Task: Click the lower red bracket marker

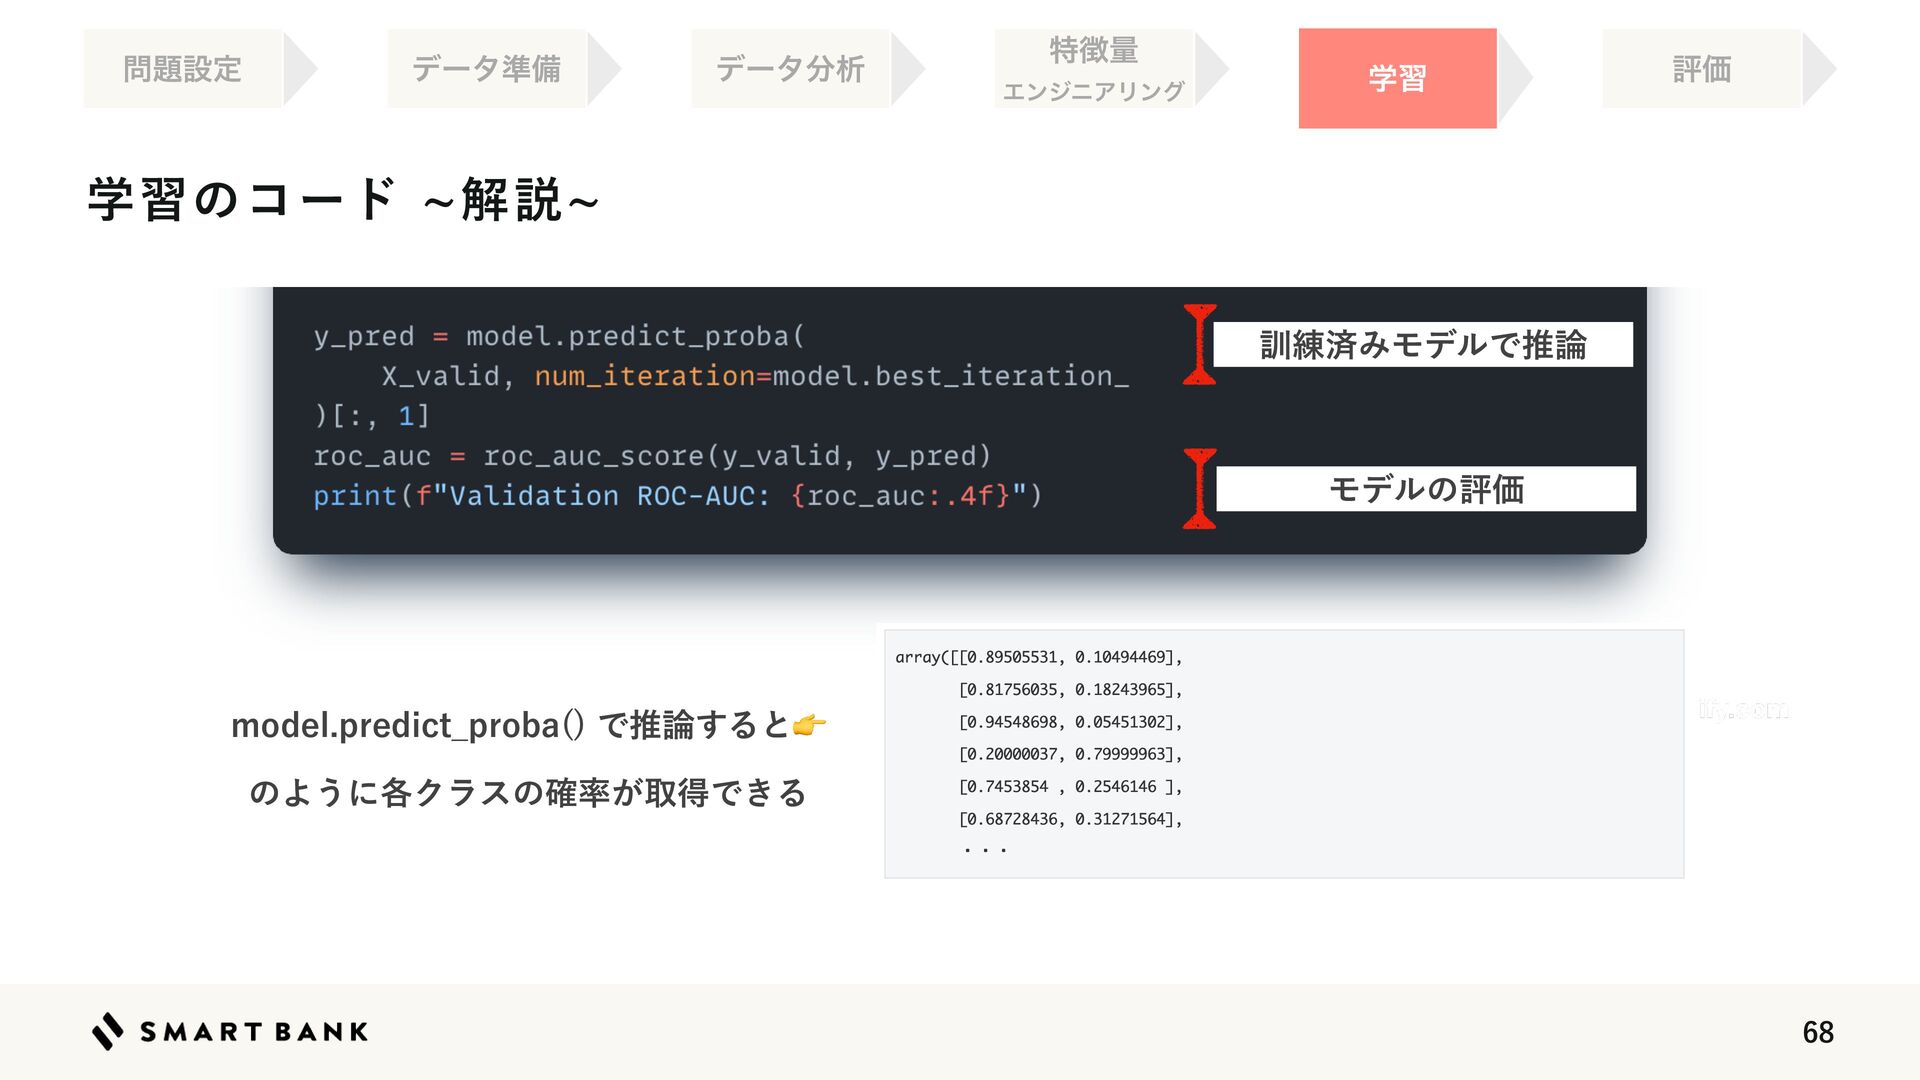Action: pyautogui.click(x=1199, y=489)
